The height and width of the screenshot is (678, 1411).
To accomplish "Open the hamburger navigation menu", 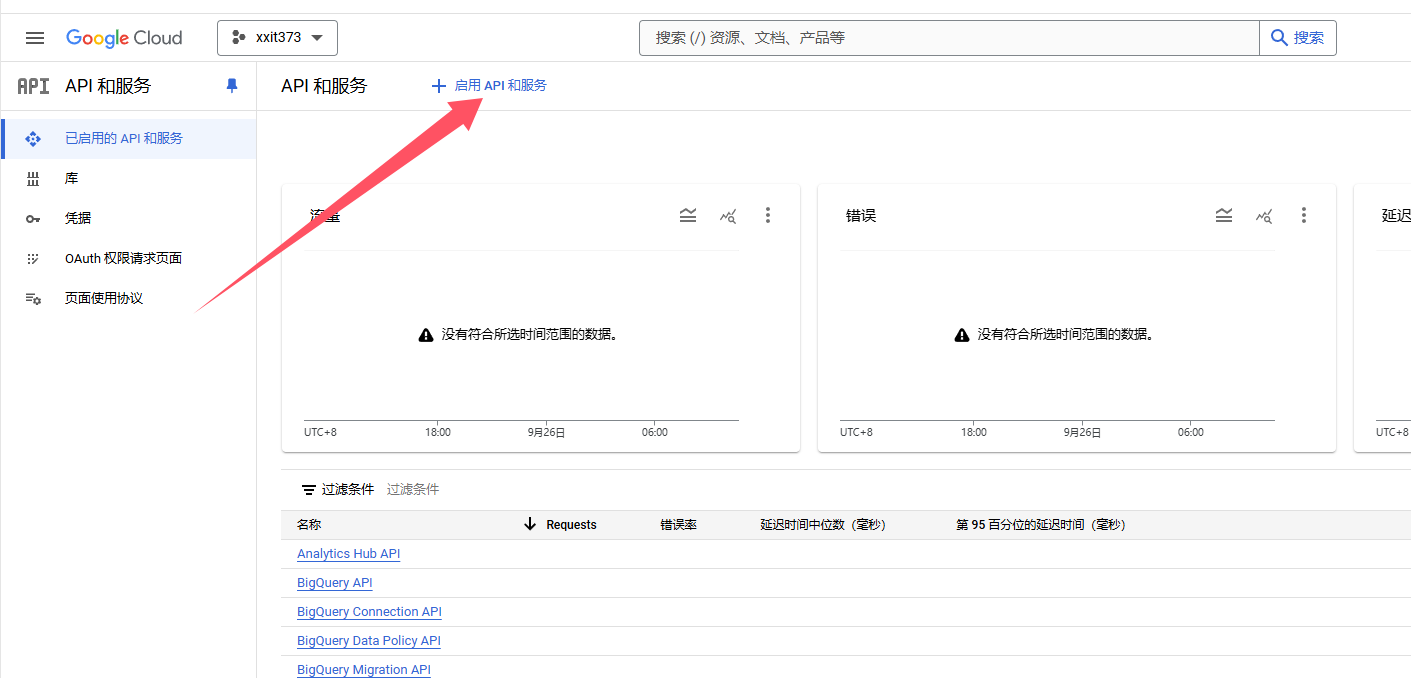I will pos(35,38).
